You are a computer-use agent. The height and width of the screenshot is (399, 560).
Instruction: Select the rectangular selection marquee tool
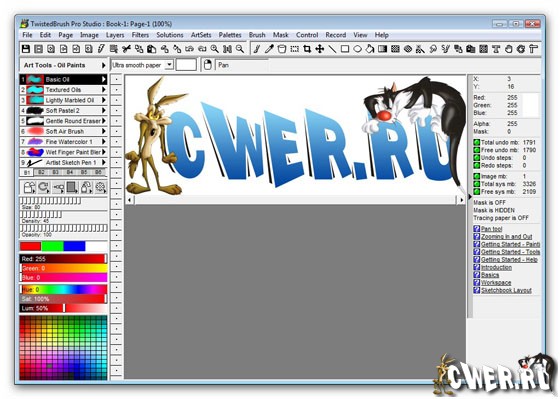coord(294,49)
